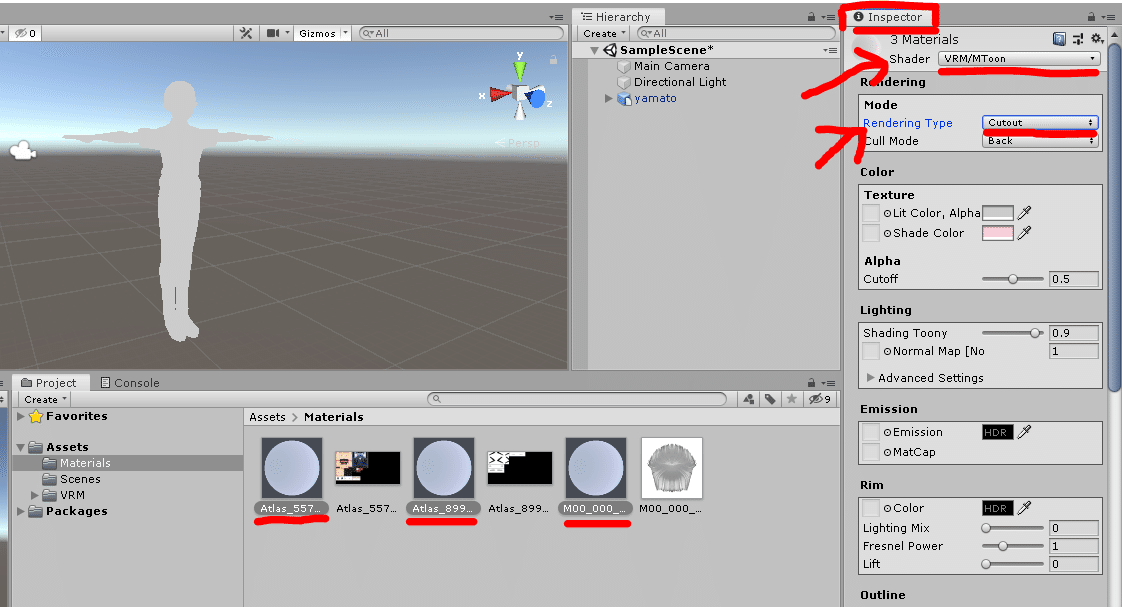Viewport: 1122px width, 607px height.
Task: Switch to the Console tab
Action: [130, 383]
